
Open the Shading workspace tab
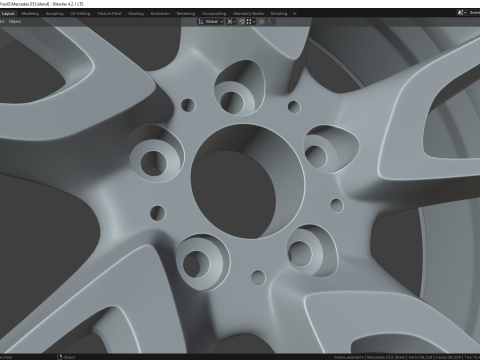point(136,14)
